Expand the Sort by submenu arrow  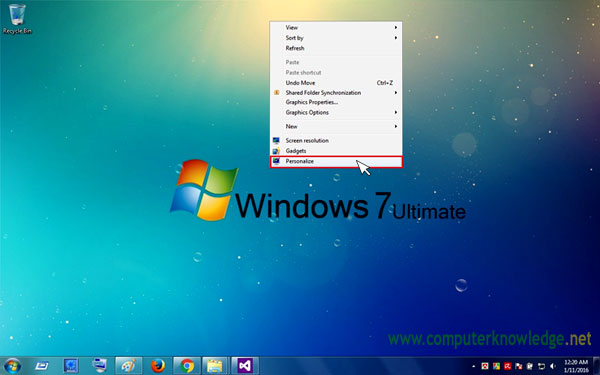pyautogui.click(x=396, y=38)
